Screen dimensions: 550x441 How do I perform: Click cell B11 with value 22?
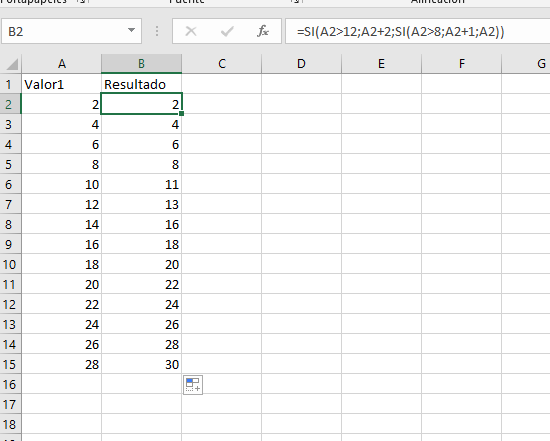[x=141, y=284]
